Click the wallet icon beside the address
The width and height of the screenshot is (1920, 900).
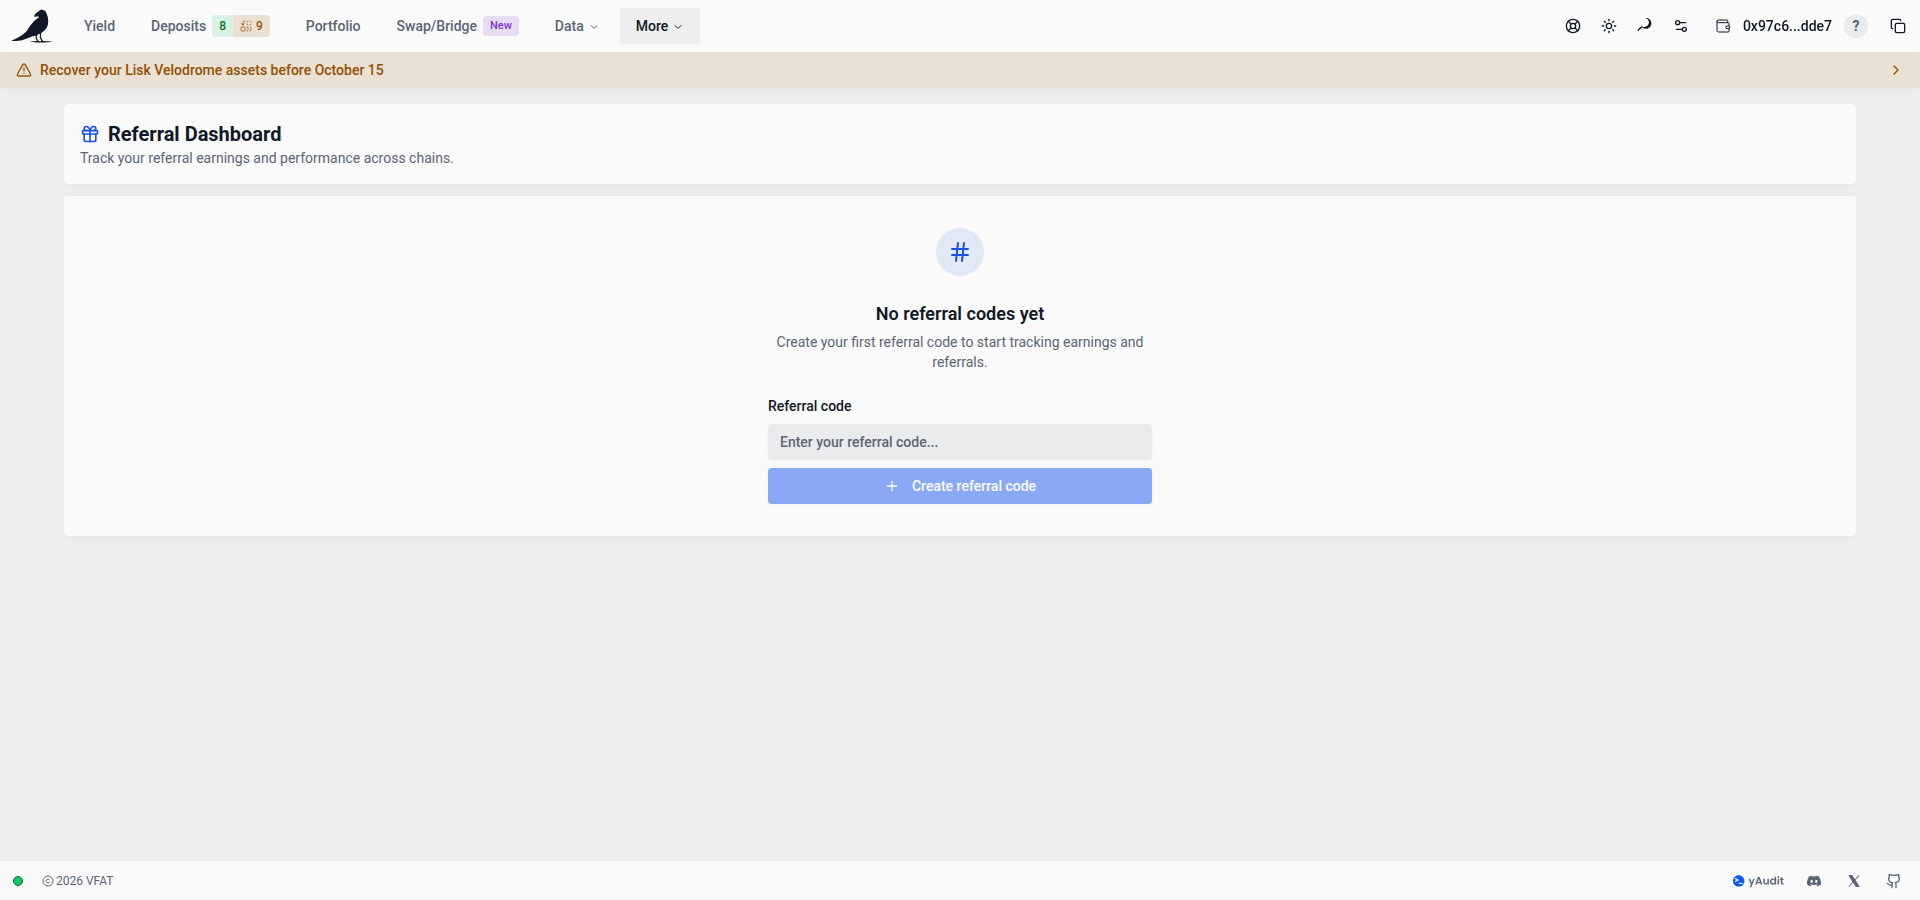[1723, 26]
